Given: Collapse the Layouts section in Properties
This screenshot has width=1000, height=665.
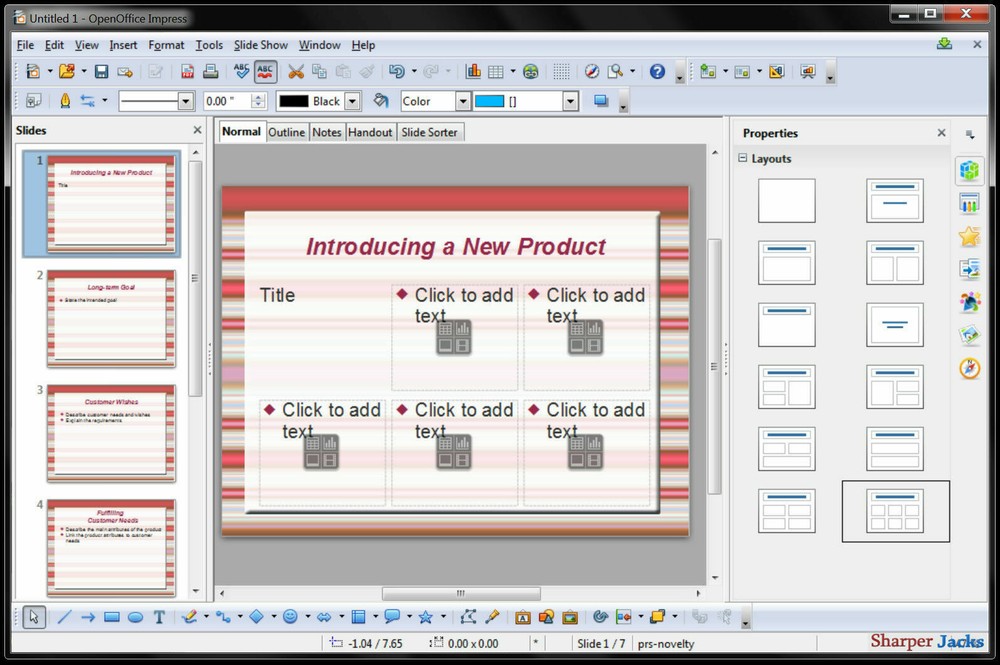Looking at the screenshot, I should click(x=742, y=158).
